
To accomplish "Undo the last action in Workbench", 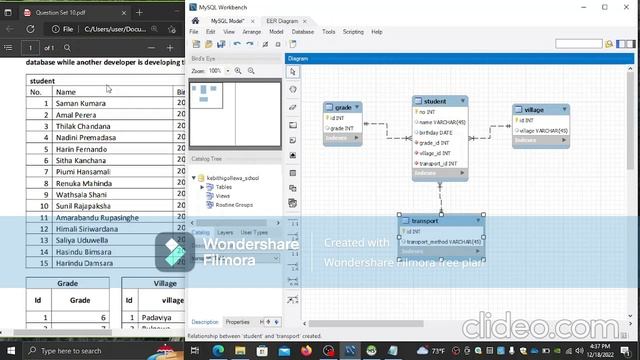I will (x=237, y=44).
